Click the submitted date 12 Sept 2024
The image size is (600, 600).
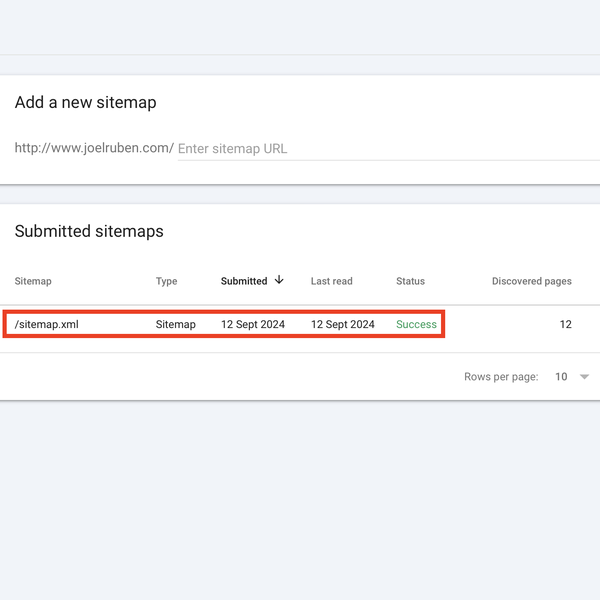(253, 325)
